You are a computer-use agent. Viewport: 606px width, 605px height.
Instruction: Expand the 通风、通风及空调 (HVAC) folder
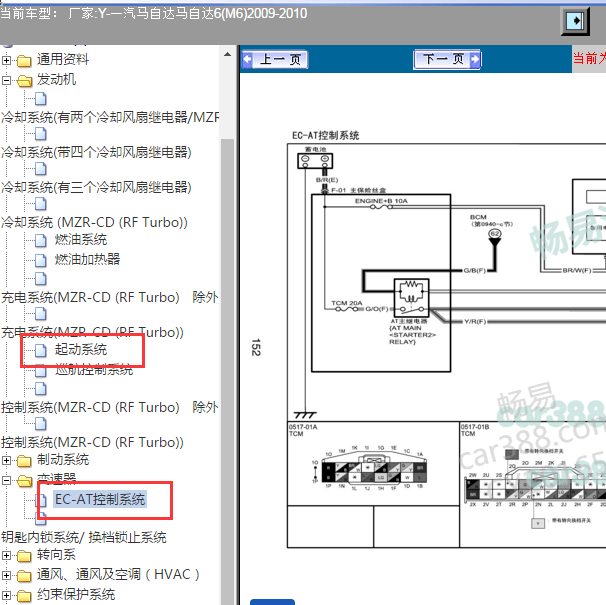click(x=6, y=575)
